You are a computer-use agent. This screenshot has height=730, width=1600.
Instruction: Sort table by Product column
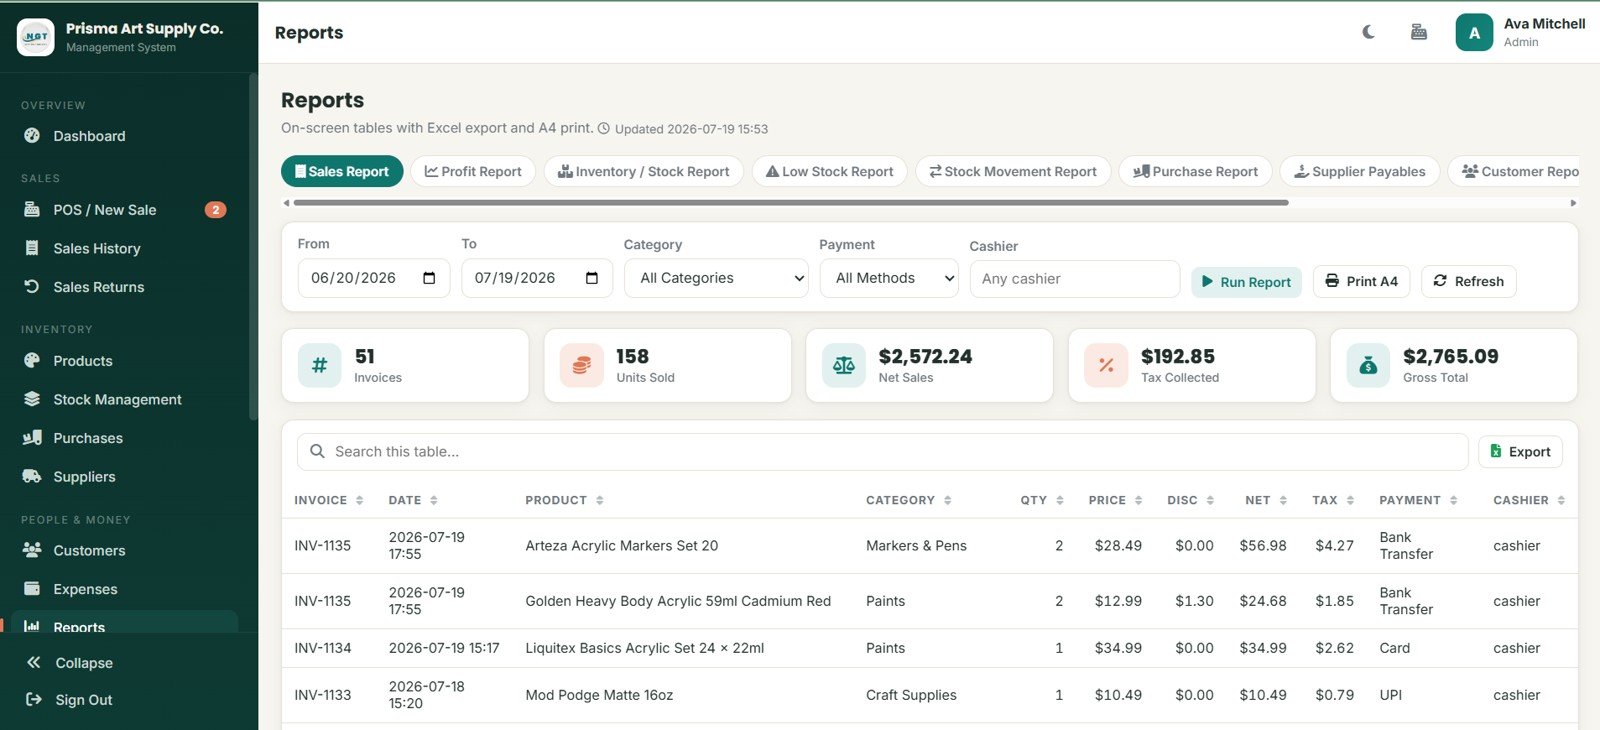coord(565,500)
